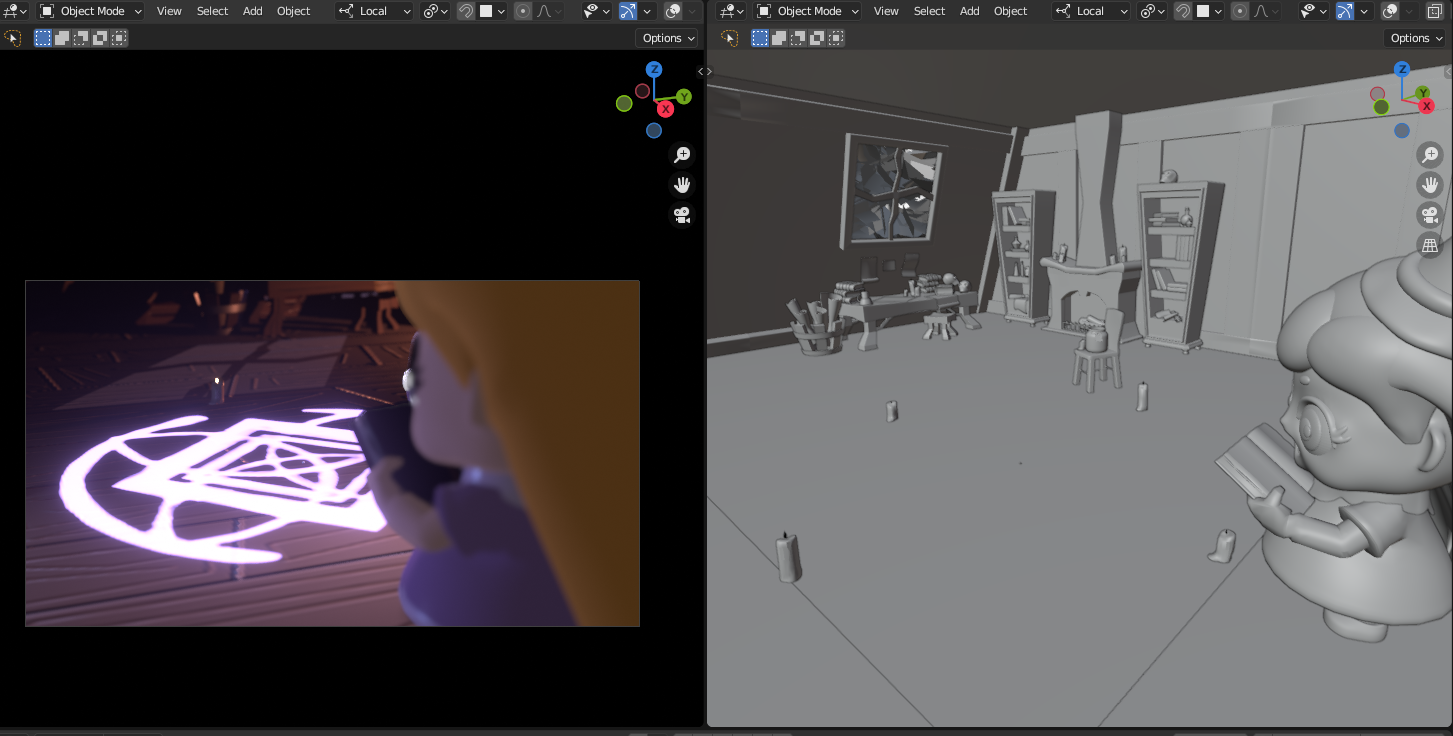1453x736 pixels.
Task: Open object visibility filter in left viewport
Action: [x=597, y=11]
